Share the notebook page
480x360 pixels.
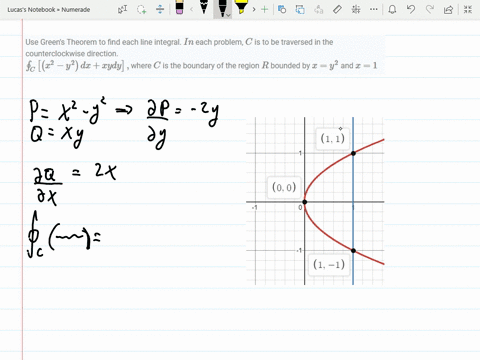[448, 9]
